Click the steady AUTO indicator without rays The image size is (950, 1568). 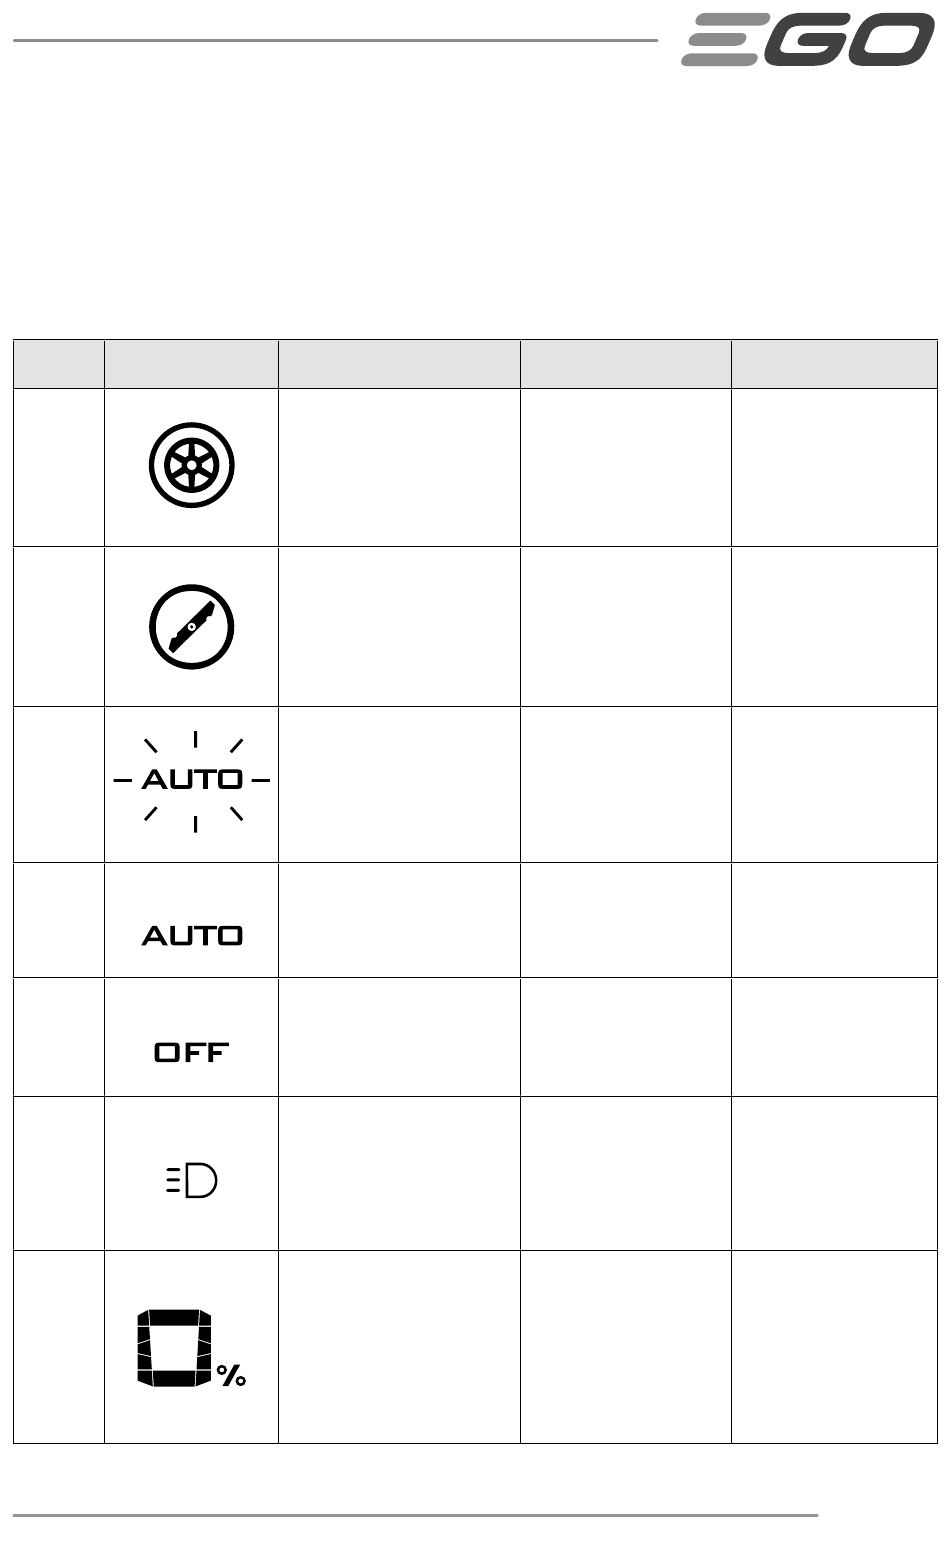[x=192, y=936]
